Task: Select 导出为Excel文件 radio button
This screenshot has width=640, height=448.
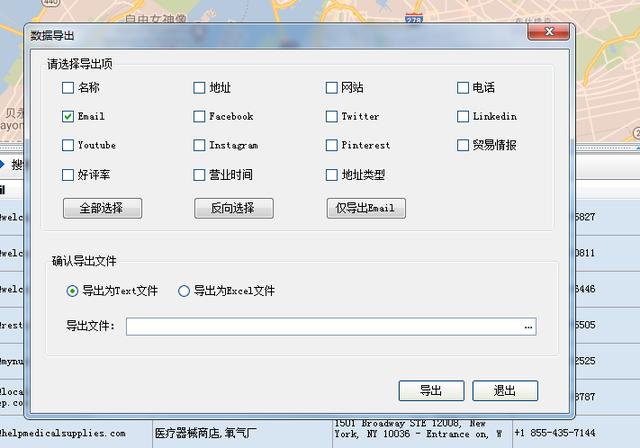Action: pos(184,291)
